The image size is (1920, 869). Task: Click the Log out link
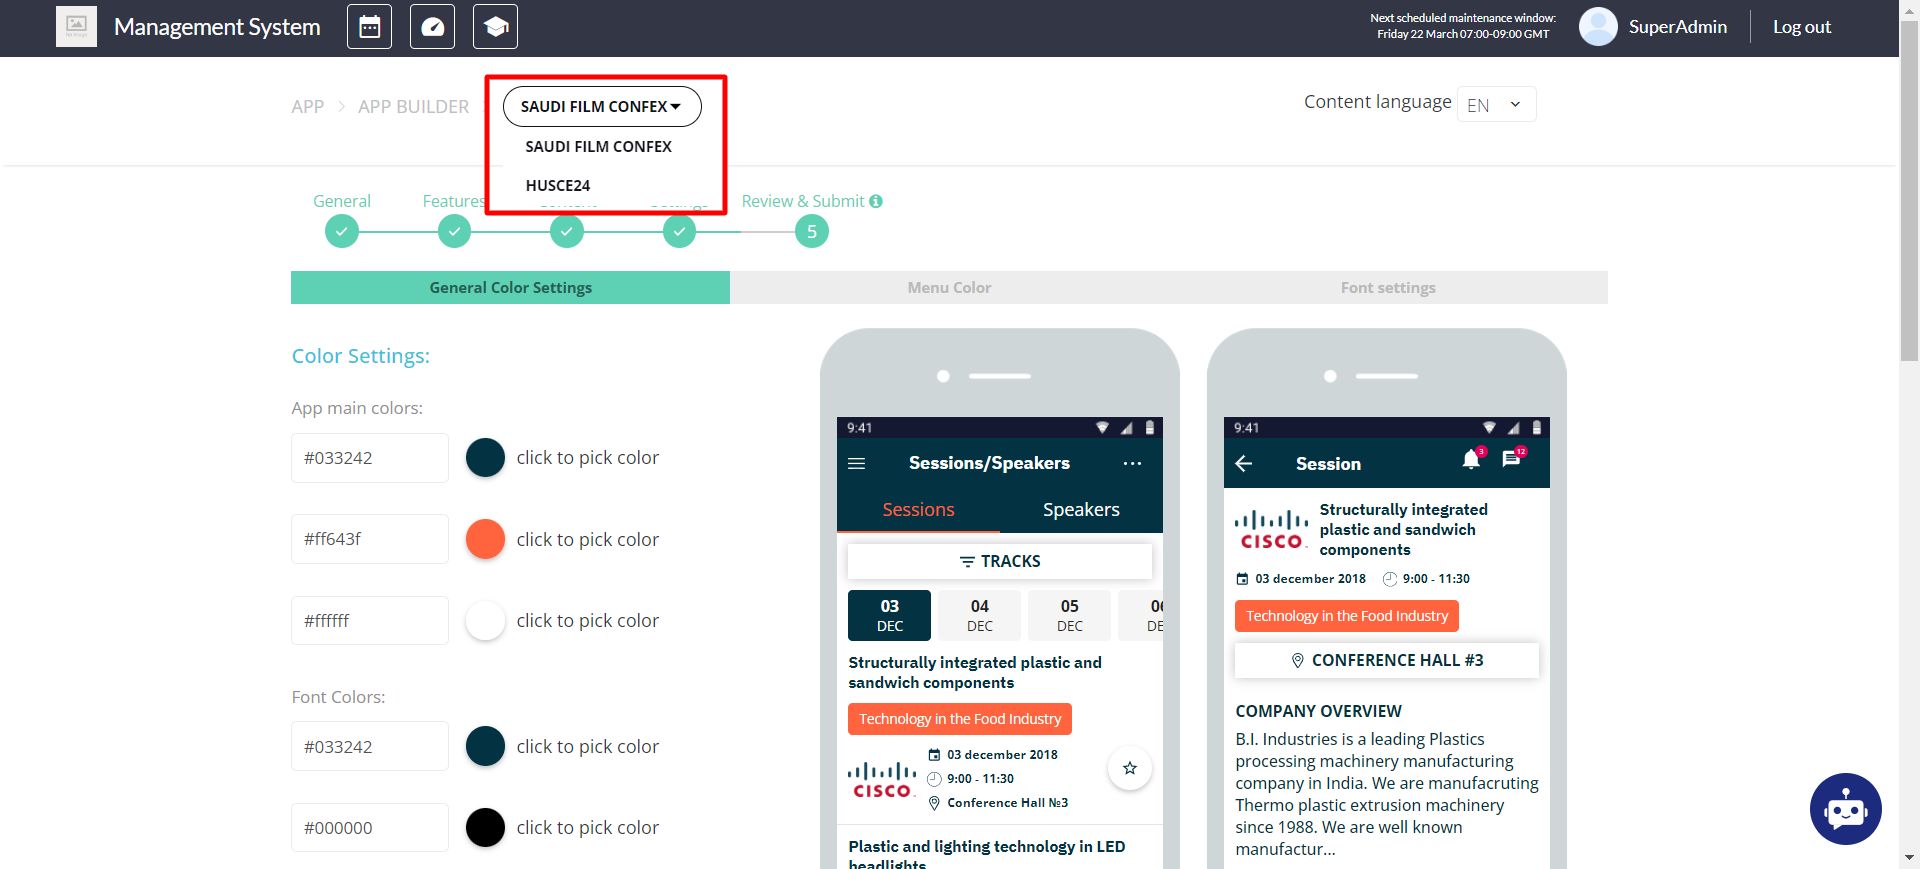1801,27
